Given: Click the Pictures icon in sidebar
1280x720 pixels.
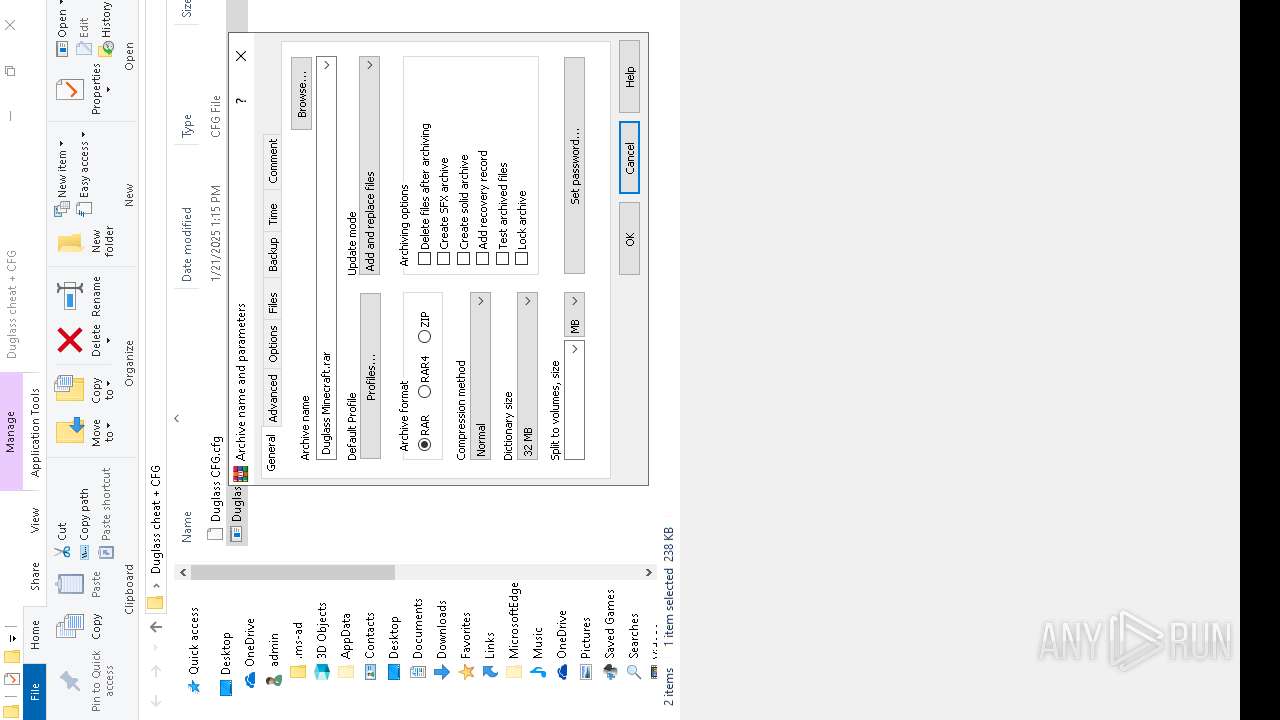Looking at the screenshot, I should pos(586,672).
